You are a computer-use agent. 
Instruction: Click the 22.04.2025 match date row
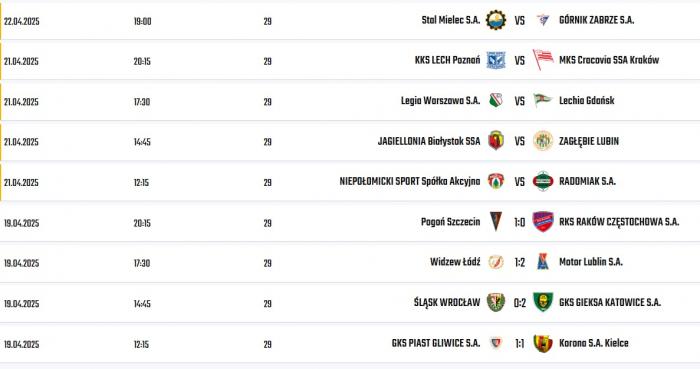coord(350,21)
